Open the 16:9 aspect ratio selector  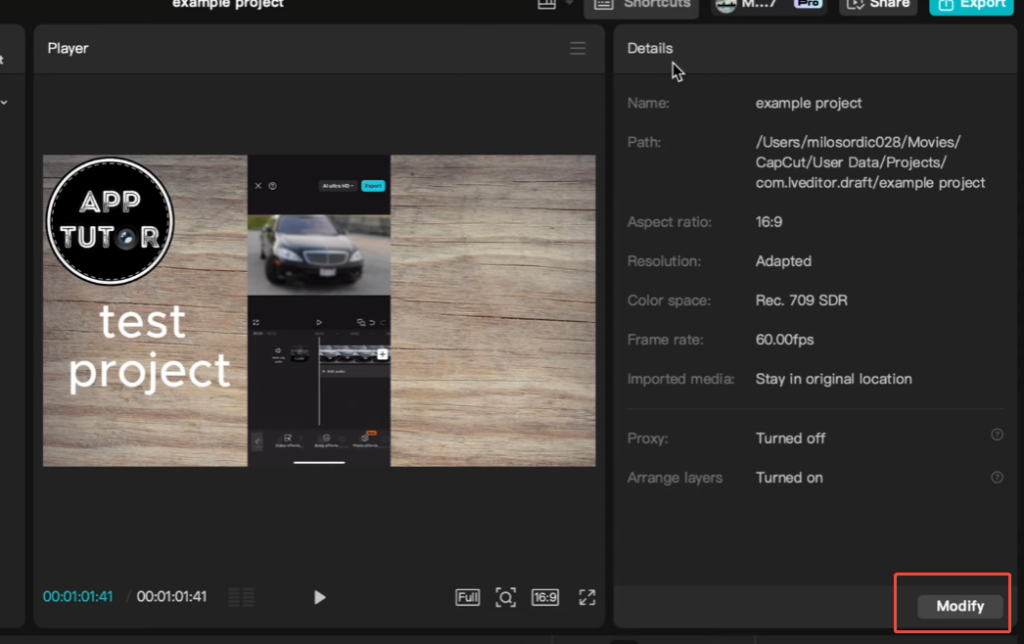click(545, 597)
